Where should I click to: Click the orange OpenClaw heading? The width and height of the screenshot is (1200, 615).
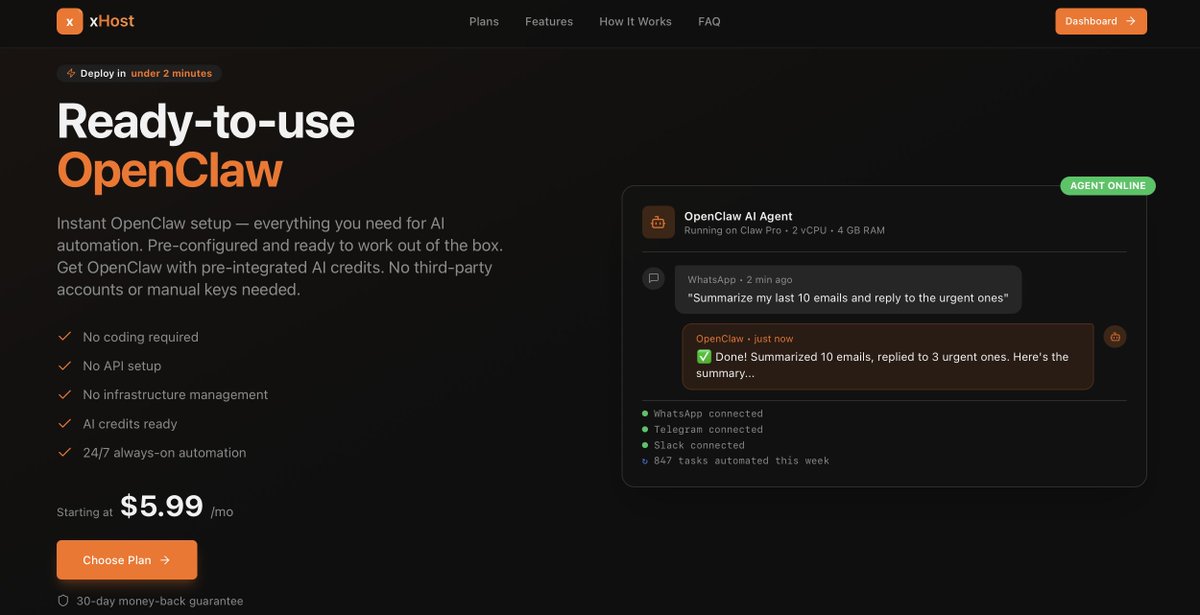(x=170, y=169)
